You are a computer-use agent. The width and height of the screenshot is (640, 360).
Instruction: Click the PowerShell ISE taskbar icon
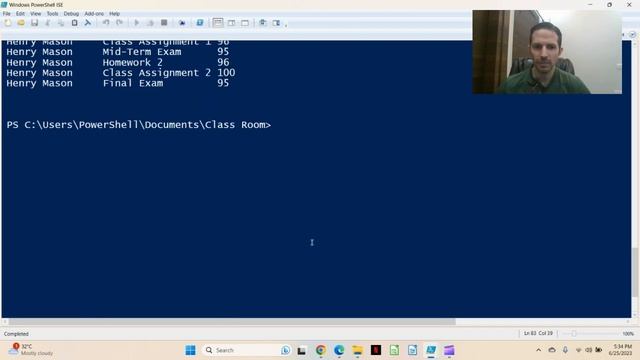[x=431, y=350]
